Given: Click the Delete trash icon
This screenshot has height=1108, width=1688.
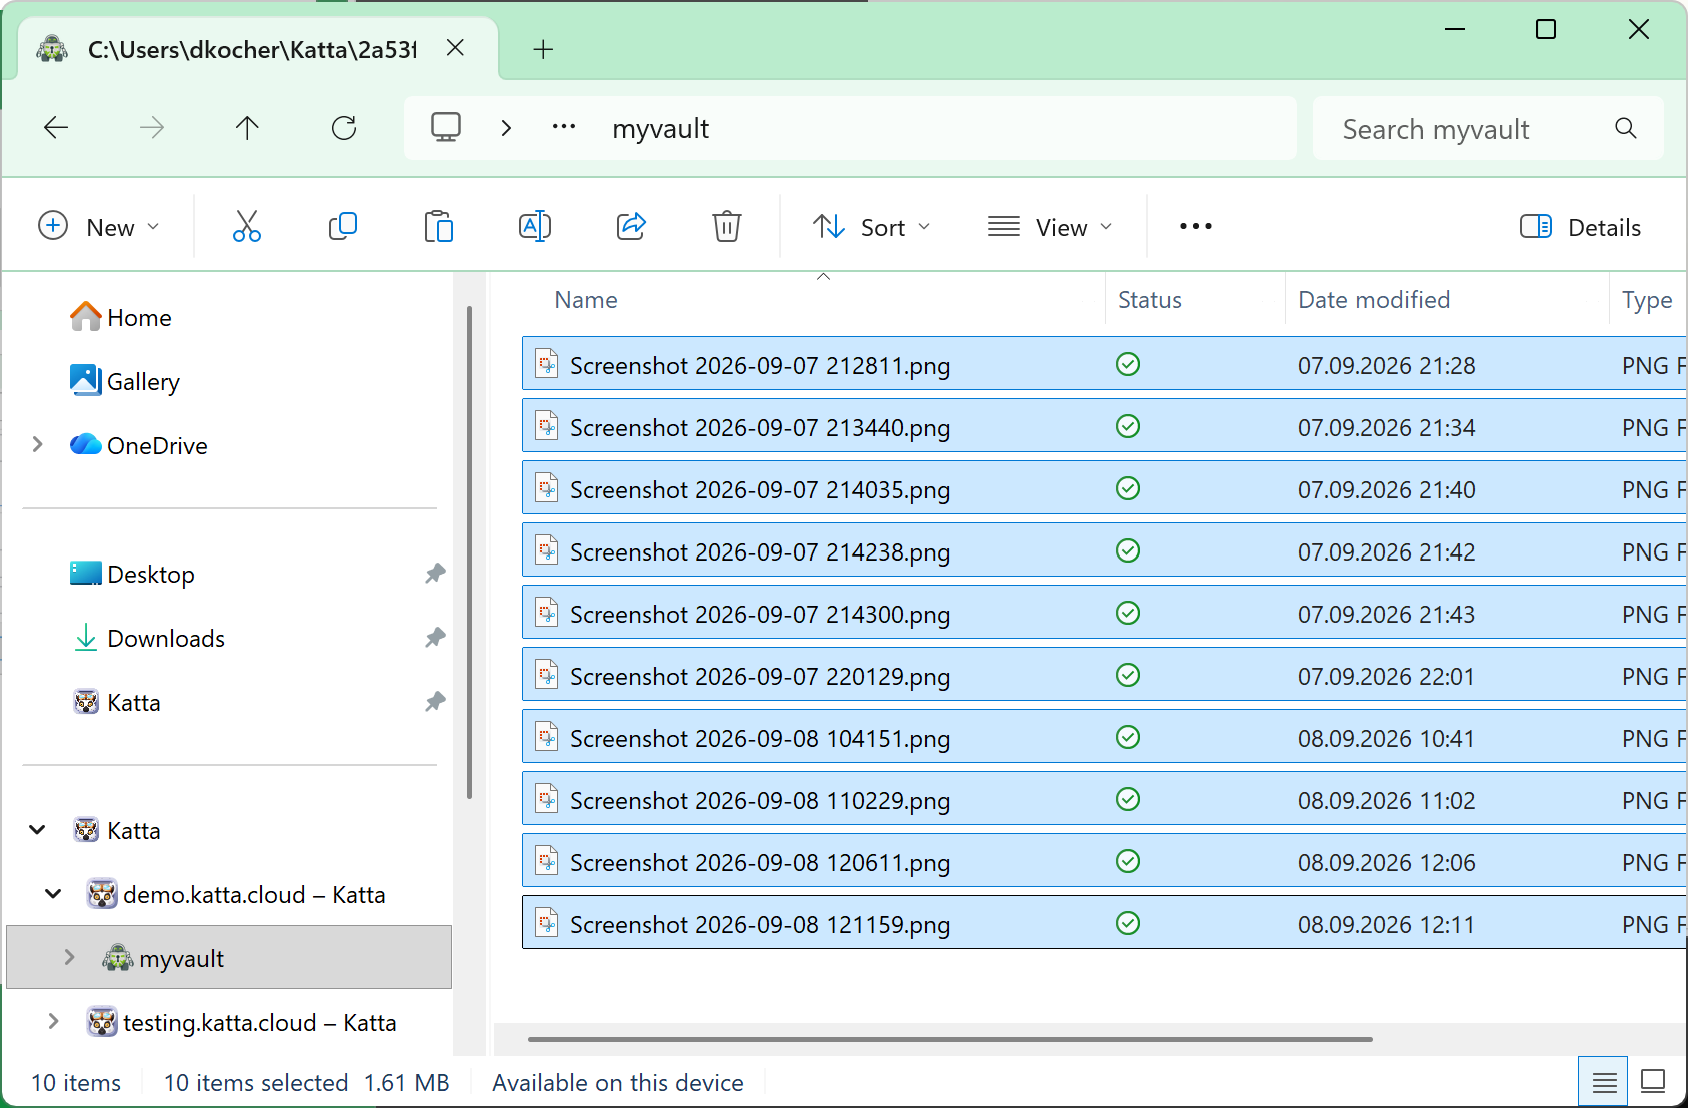Looking at the screenshot, I should pos(727,227).
